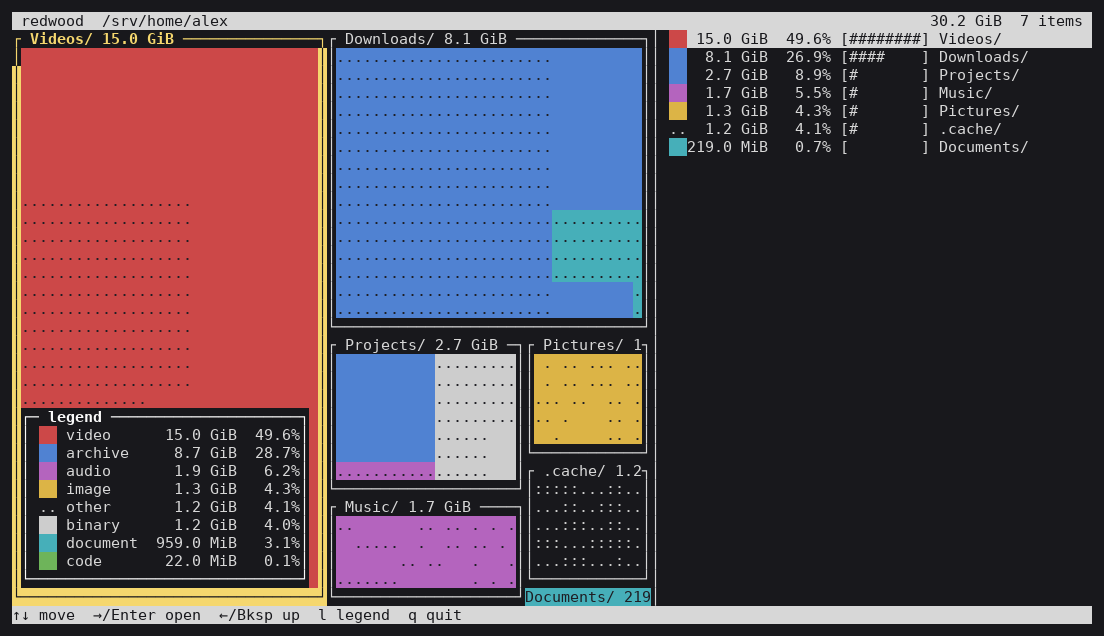Click the gray binary block inside Projects
This screenshot has width=1104, height=636.
pyautogui.click(x=475, y=417)
